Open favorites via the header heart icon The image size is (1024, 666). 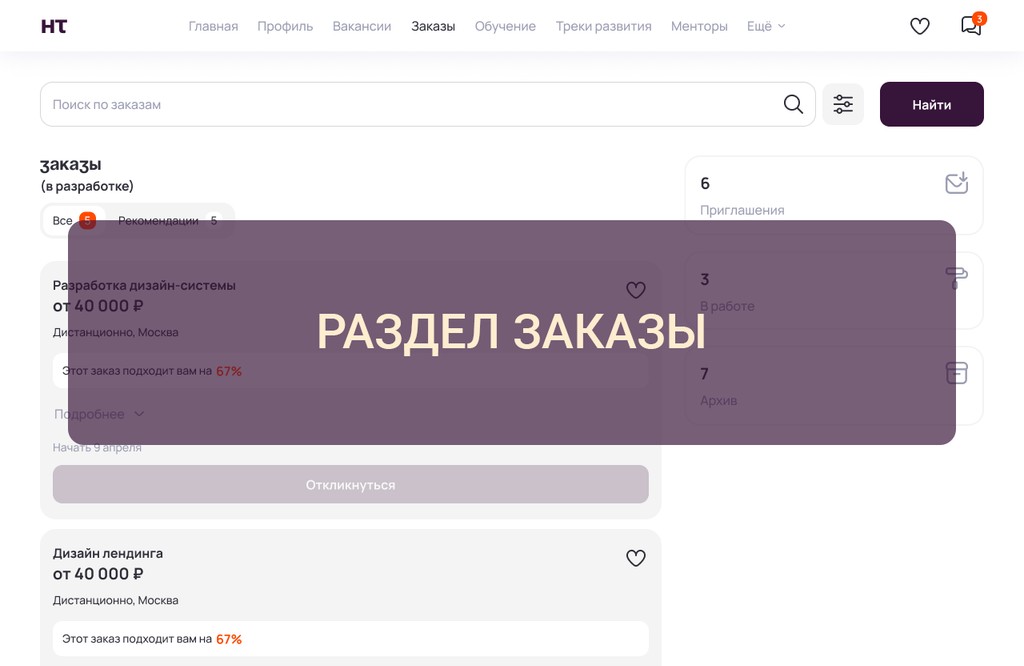(920, 26)
